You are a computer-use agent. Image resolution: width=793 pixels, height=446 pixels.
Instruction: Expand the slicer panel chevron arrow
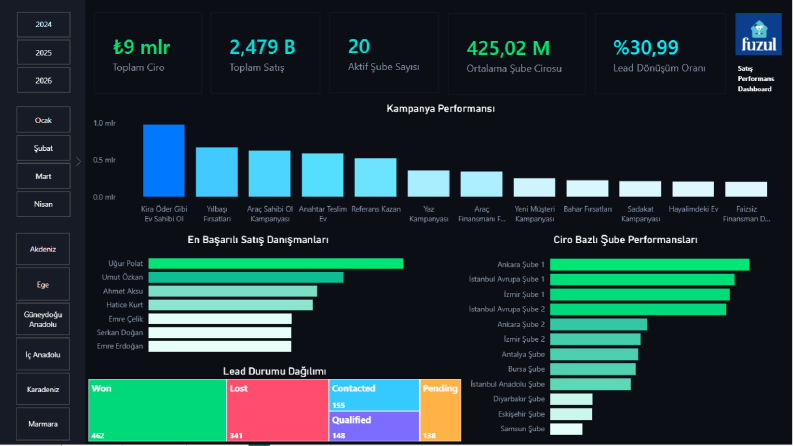[78, 162]
